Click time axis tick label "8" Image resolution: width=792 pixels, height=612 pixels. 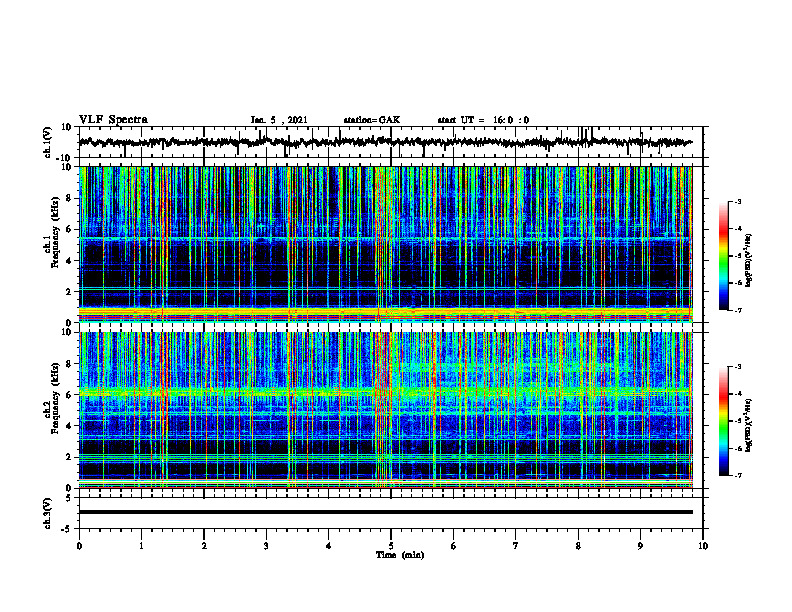tap(578, 546)
